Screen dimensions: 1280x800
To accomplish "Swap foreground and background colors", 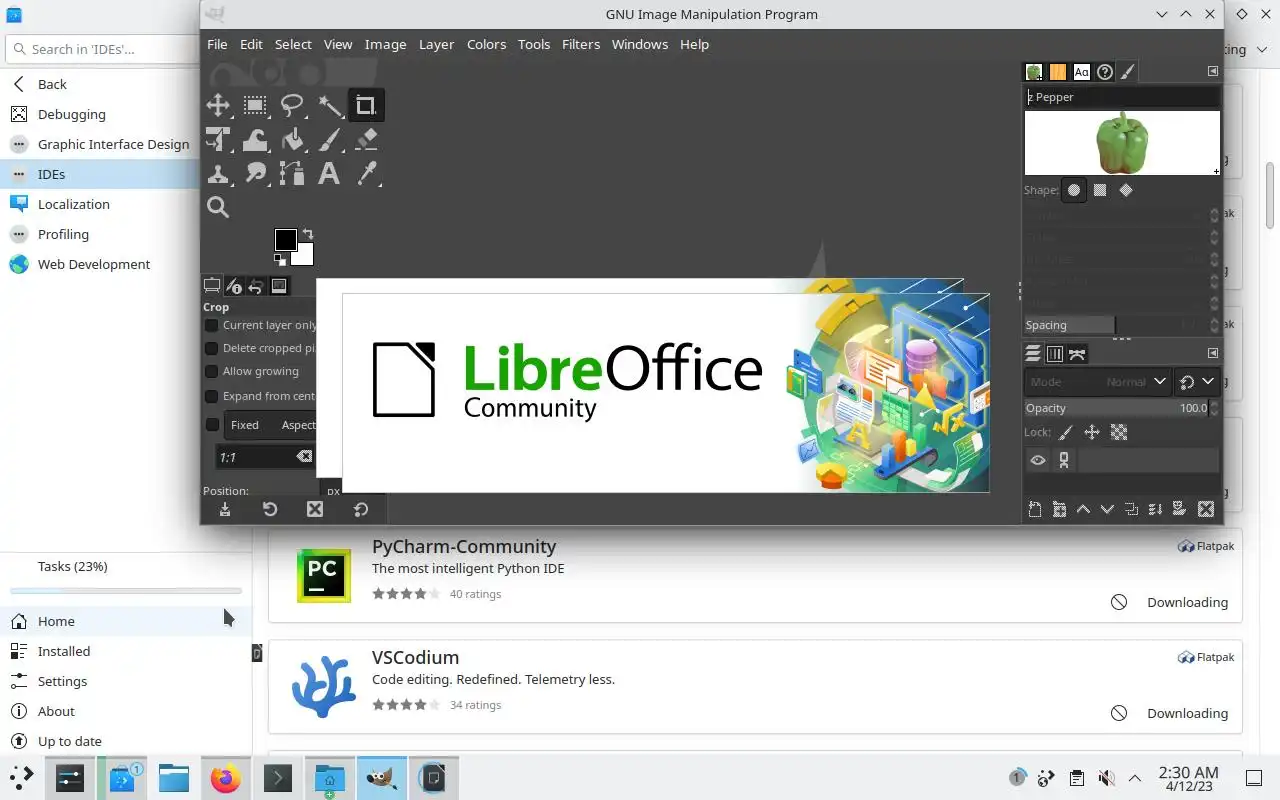I will tap(308, 234).
